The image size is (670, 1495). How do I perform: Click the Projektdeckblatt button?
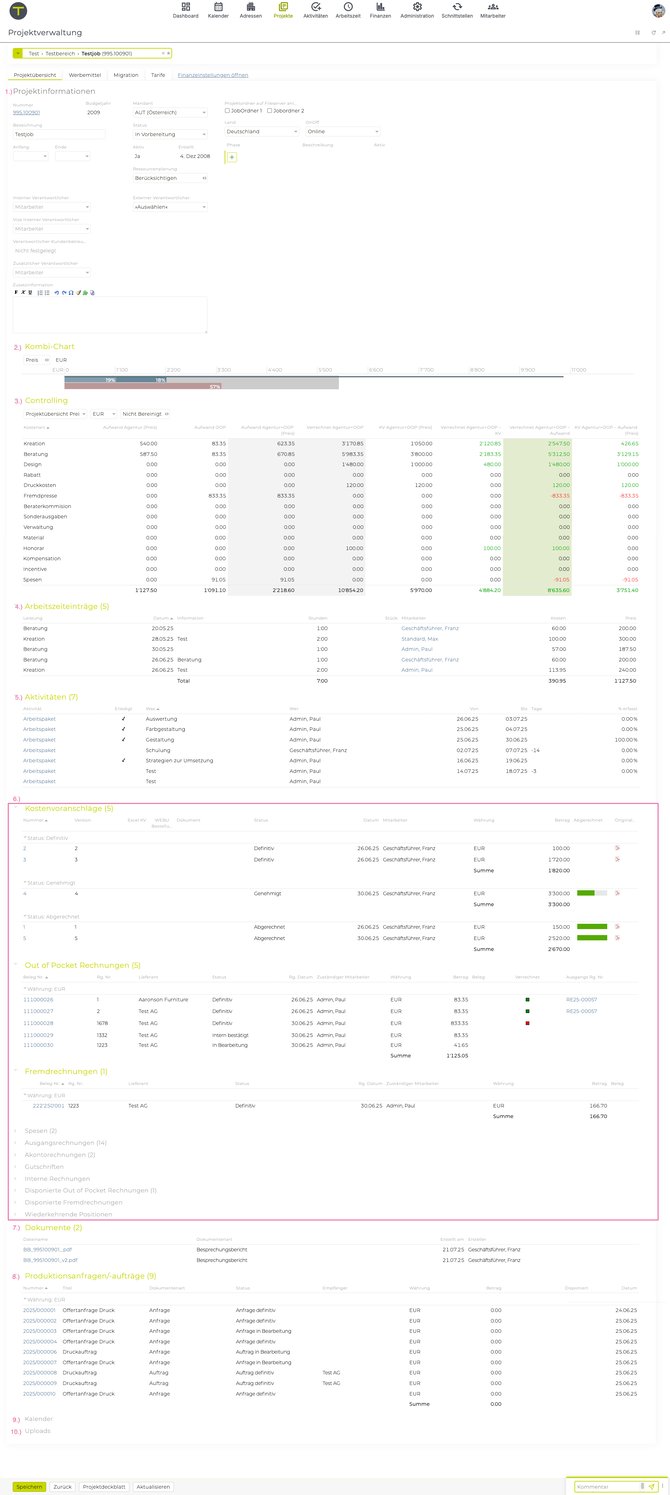coord(104,1486)
